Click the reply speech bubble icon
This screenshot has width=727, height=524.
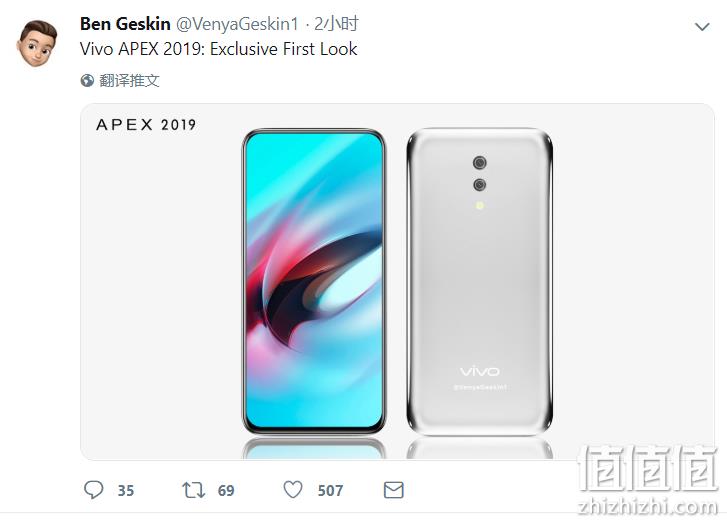click(93, 490)
